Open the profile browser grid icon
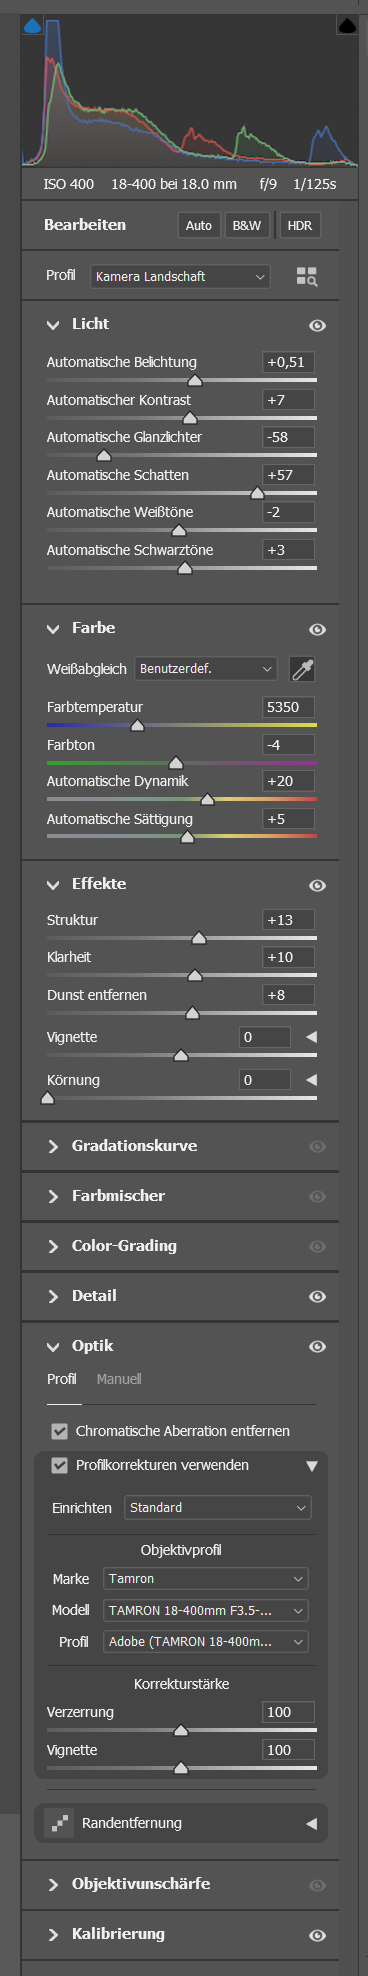 [x=307, y=277]
